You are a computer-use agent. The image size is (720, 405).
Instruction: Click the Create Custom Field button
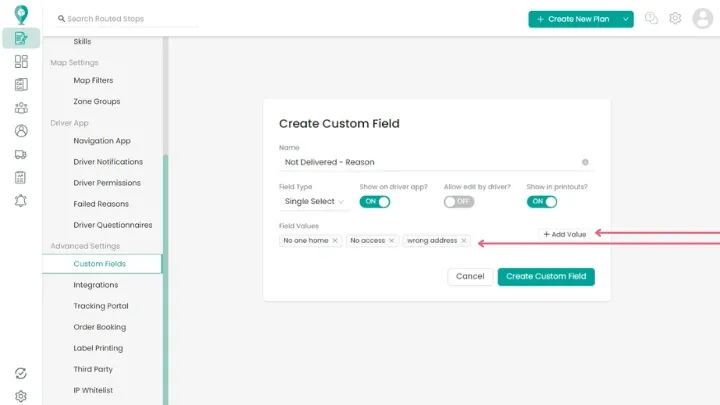pyautogui.click(x=546, y=276)
